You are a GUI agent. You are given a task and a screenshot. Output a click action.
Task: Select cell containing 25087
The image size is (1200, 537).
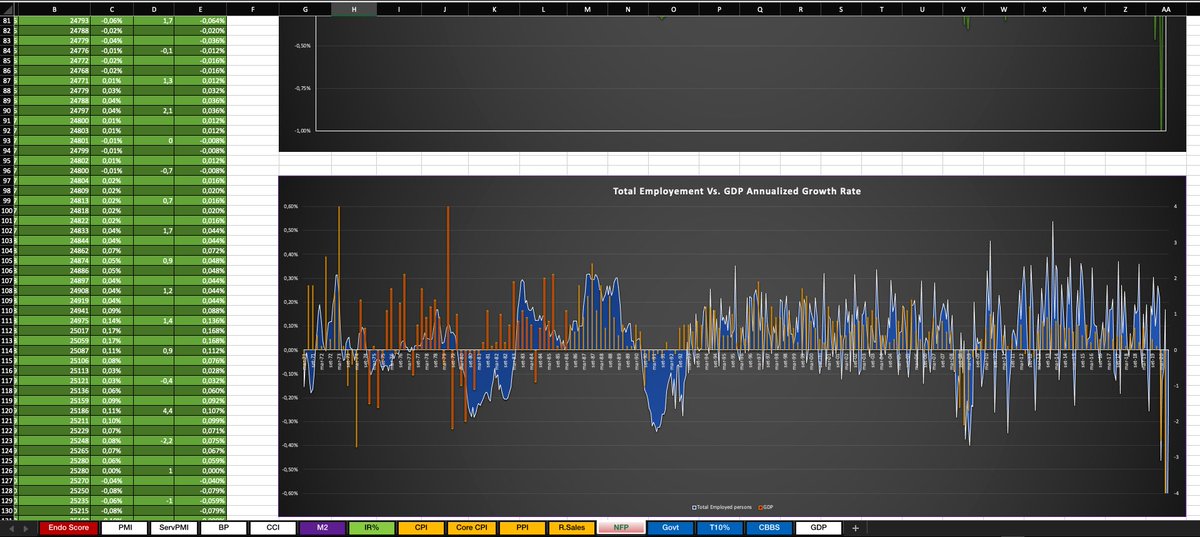[52, 352]
